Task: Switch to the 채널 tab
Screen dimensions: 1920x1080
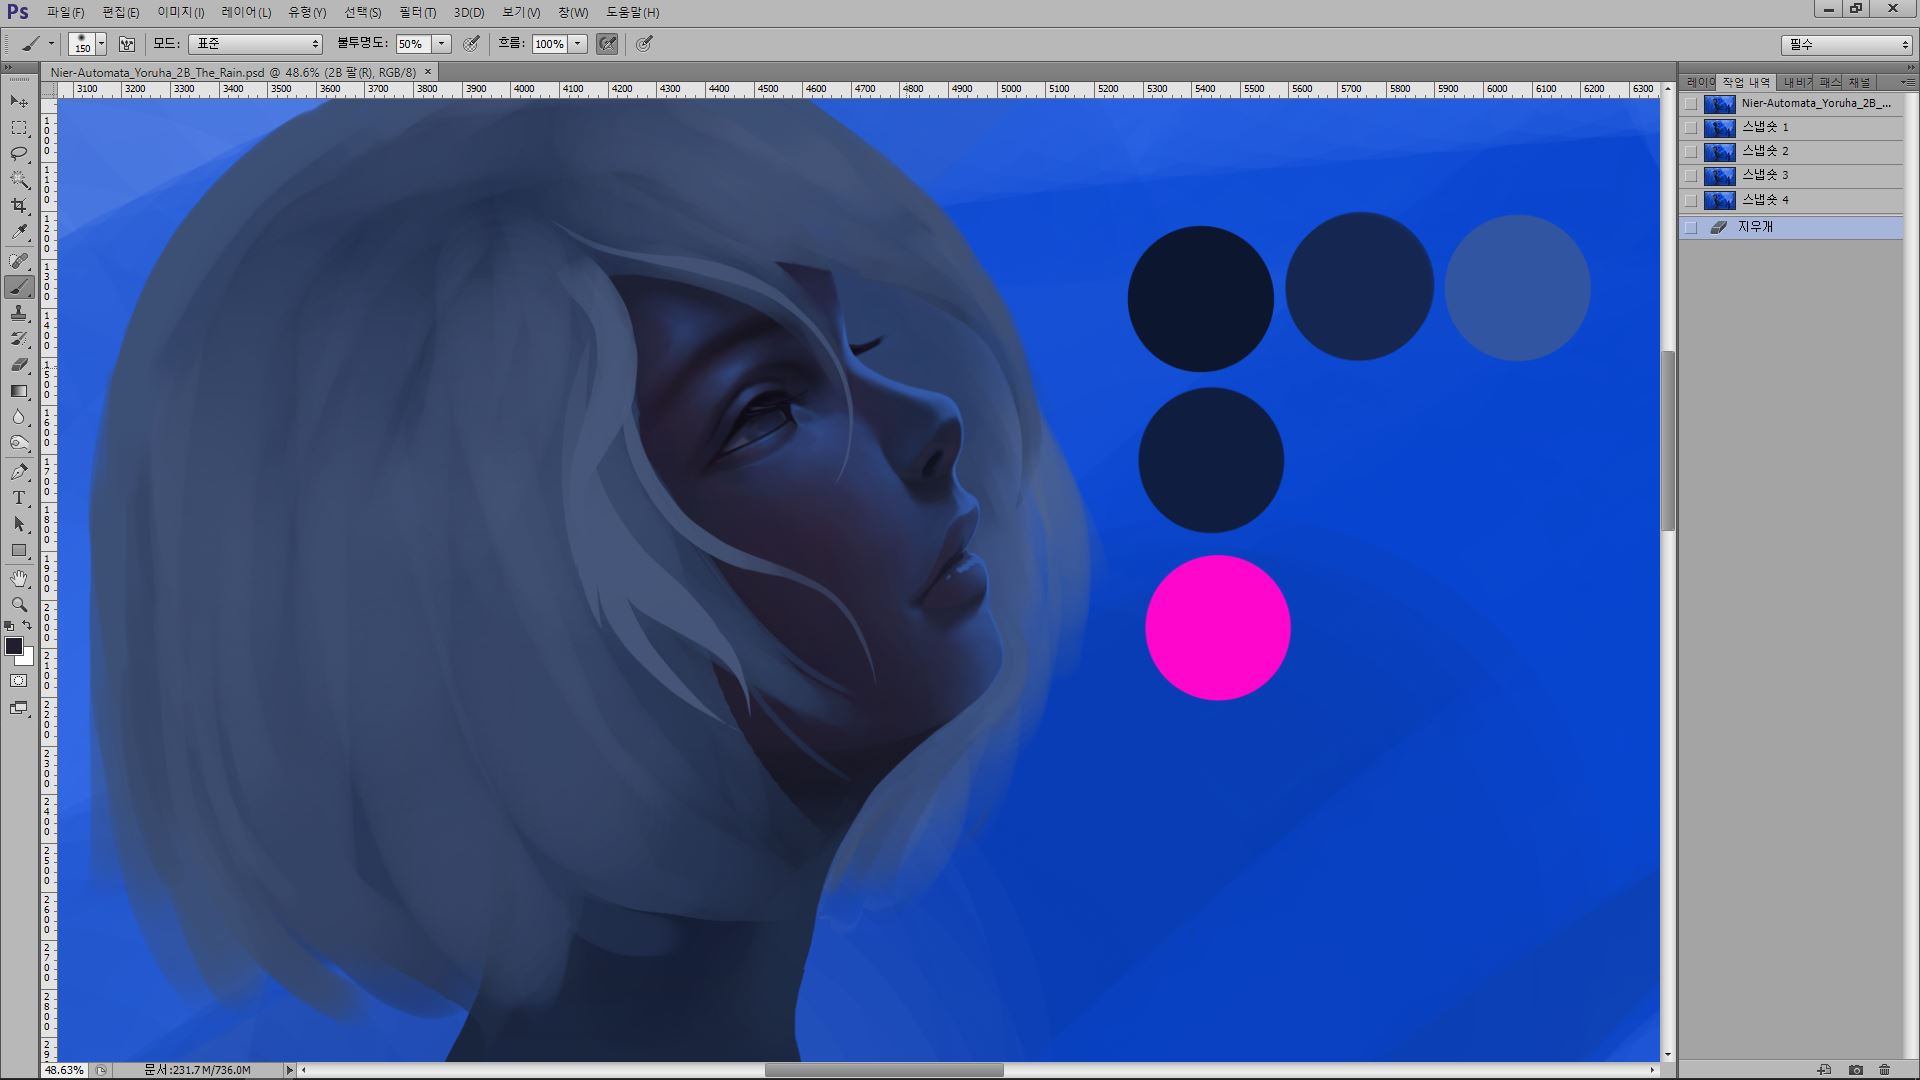Action: pos(1859,82)
